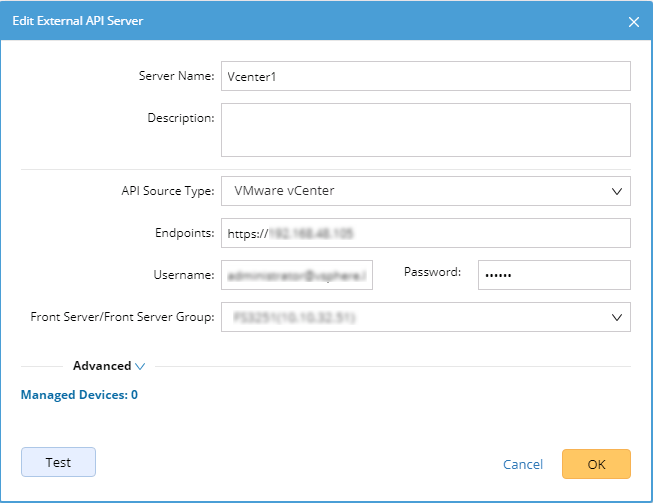Click the API Source Type dropdown arrow
The height and width of the screenshot is (503, 653).
614,191
